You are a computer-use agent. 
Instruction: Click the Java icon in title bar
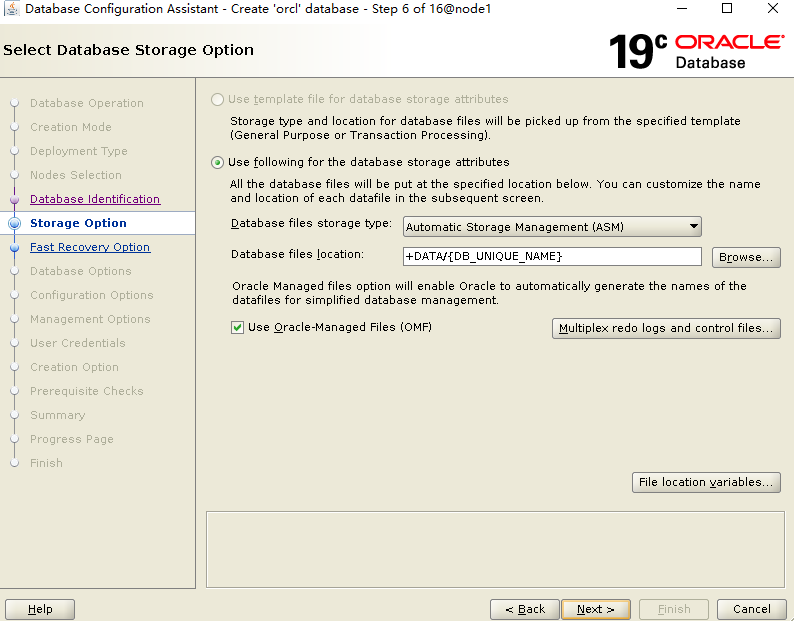[x=11, y=9]
